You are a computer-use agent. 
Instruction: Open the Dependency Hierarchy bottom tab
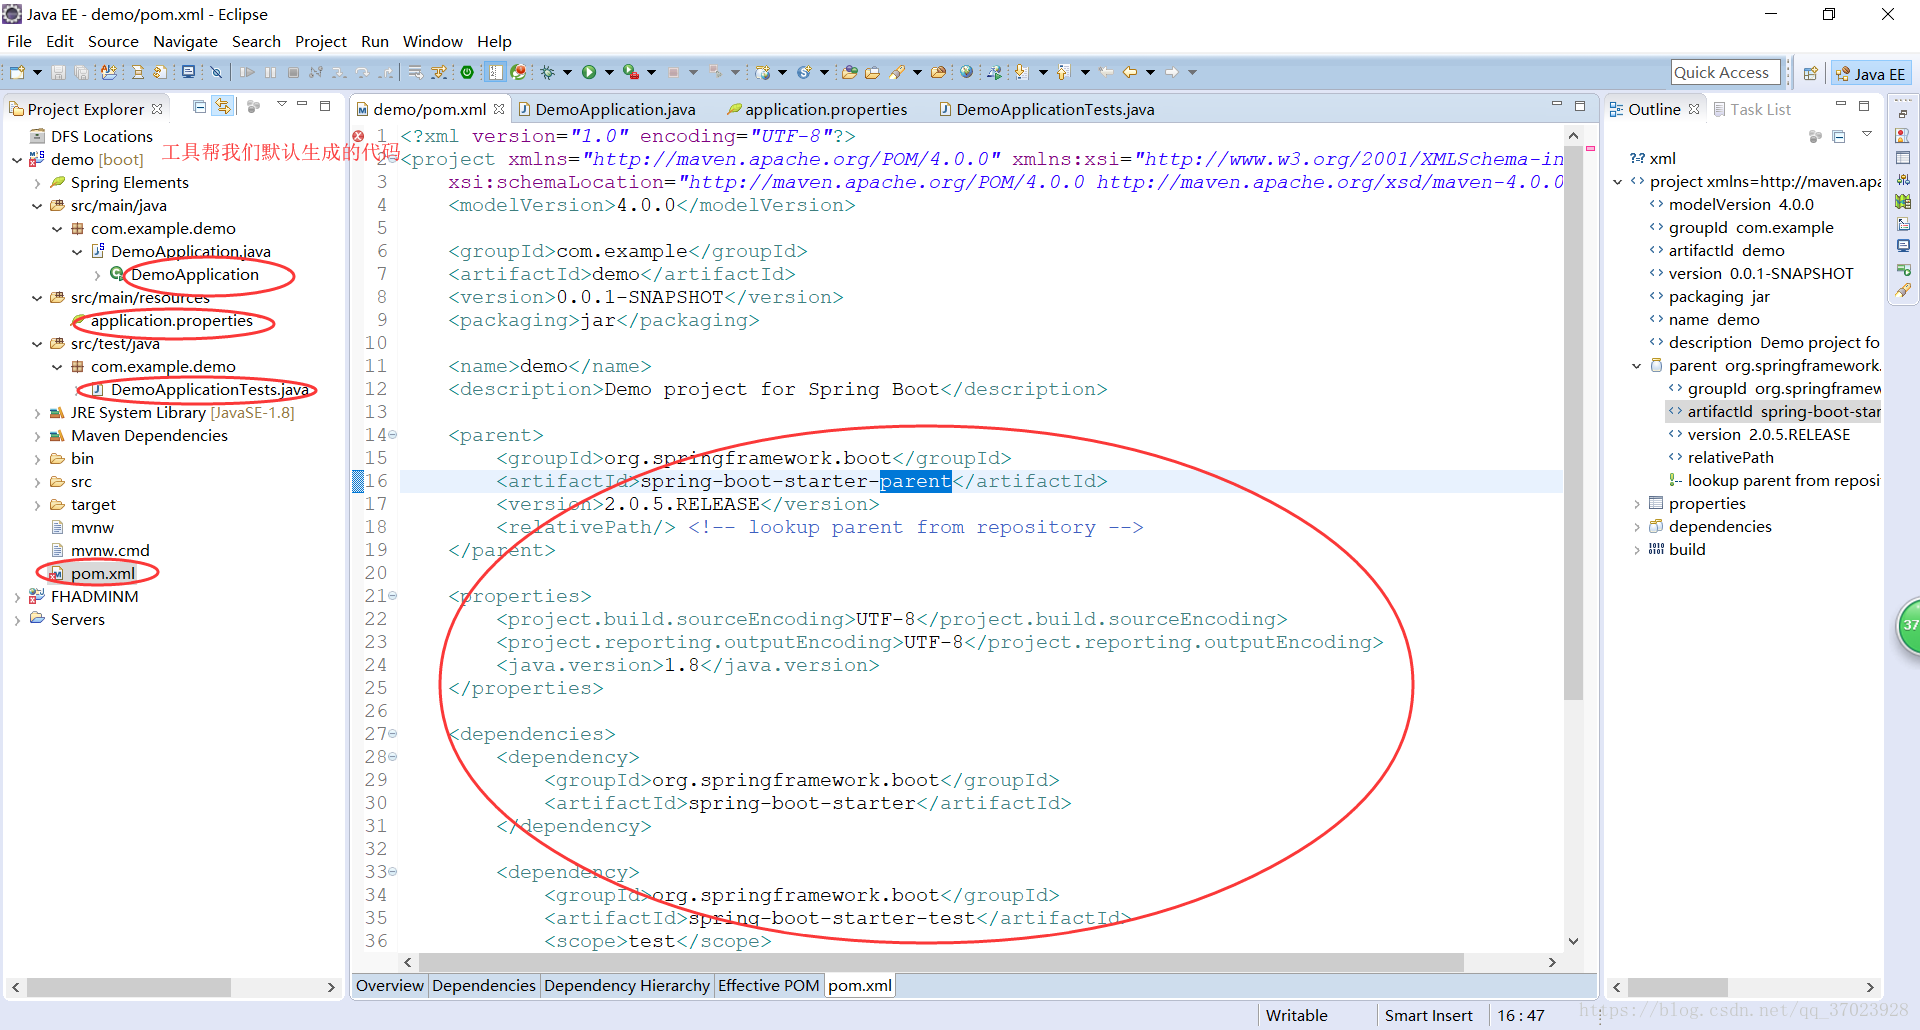[627, 986]
